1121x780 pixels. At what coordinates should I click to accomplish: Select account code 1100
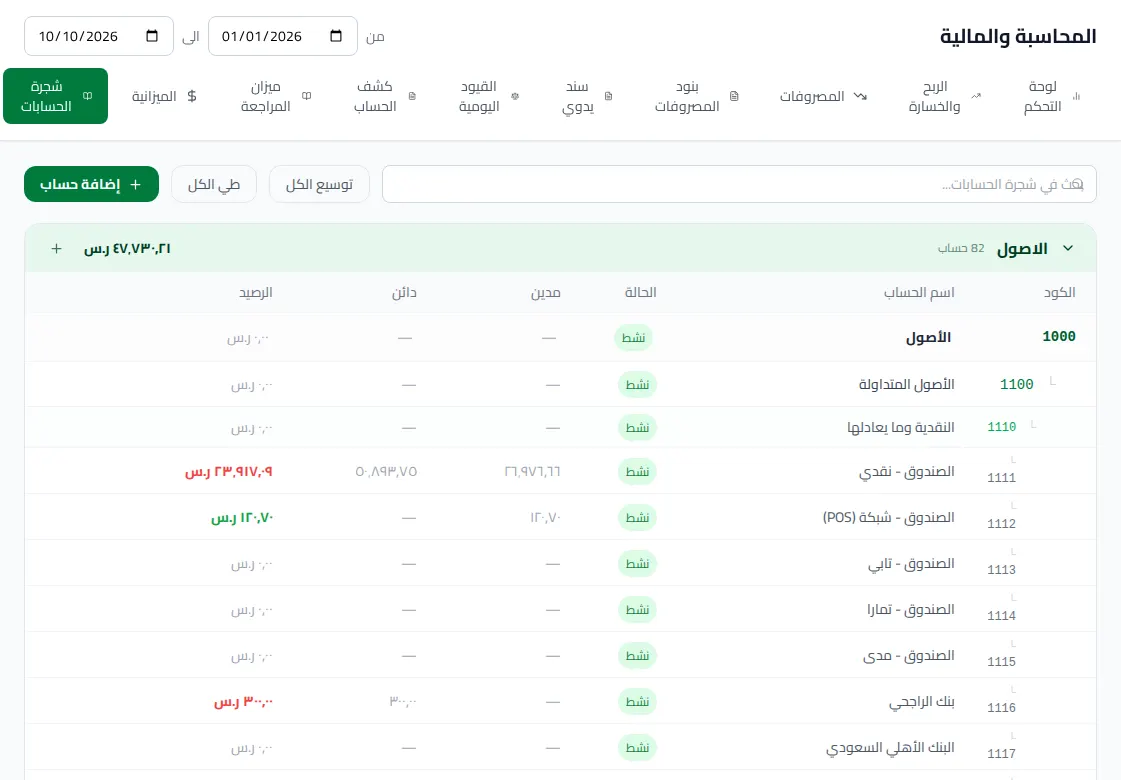(x=1017, y=385)
